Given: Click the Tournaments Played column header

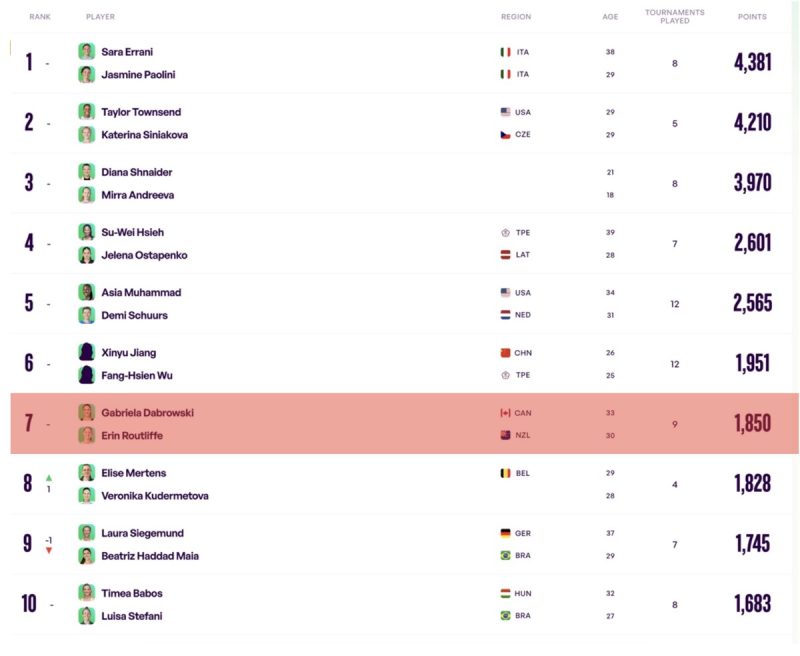Looking at the screenshot, I should pos(674,16).
